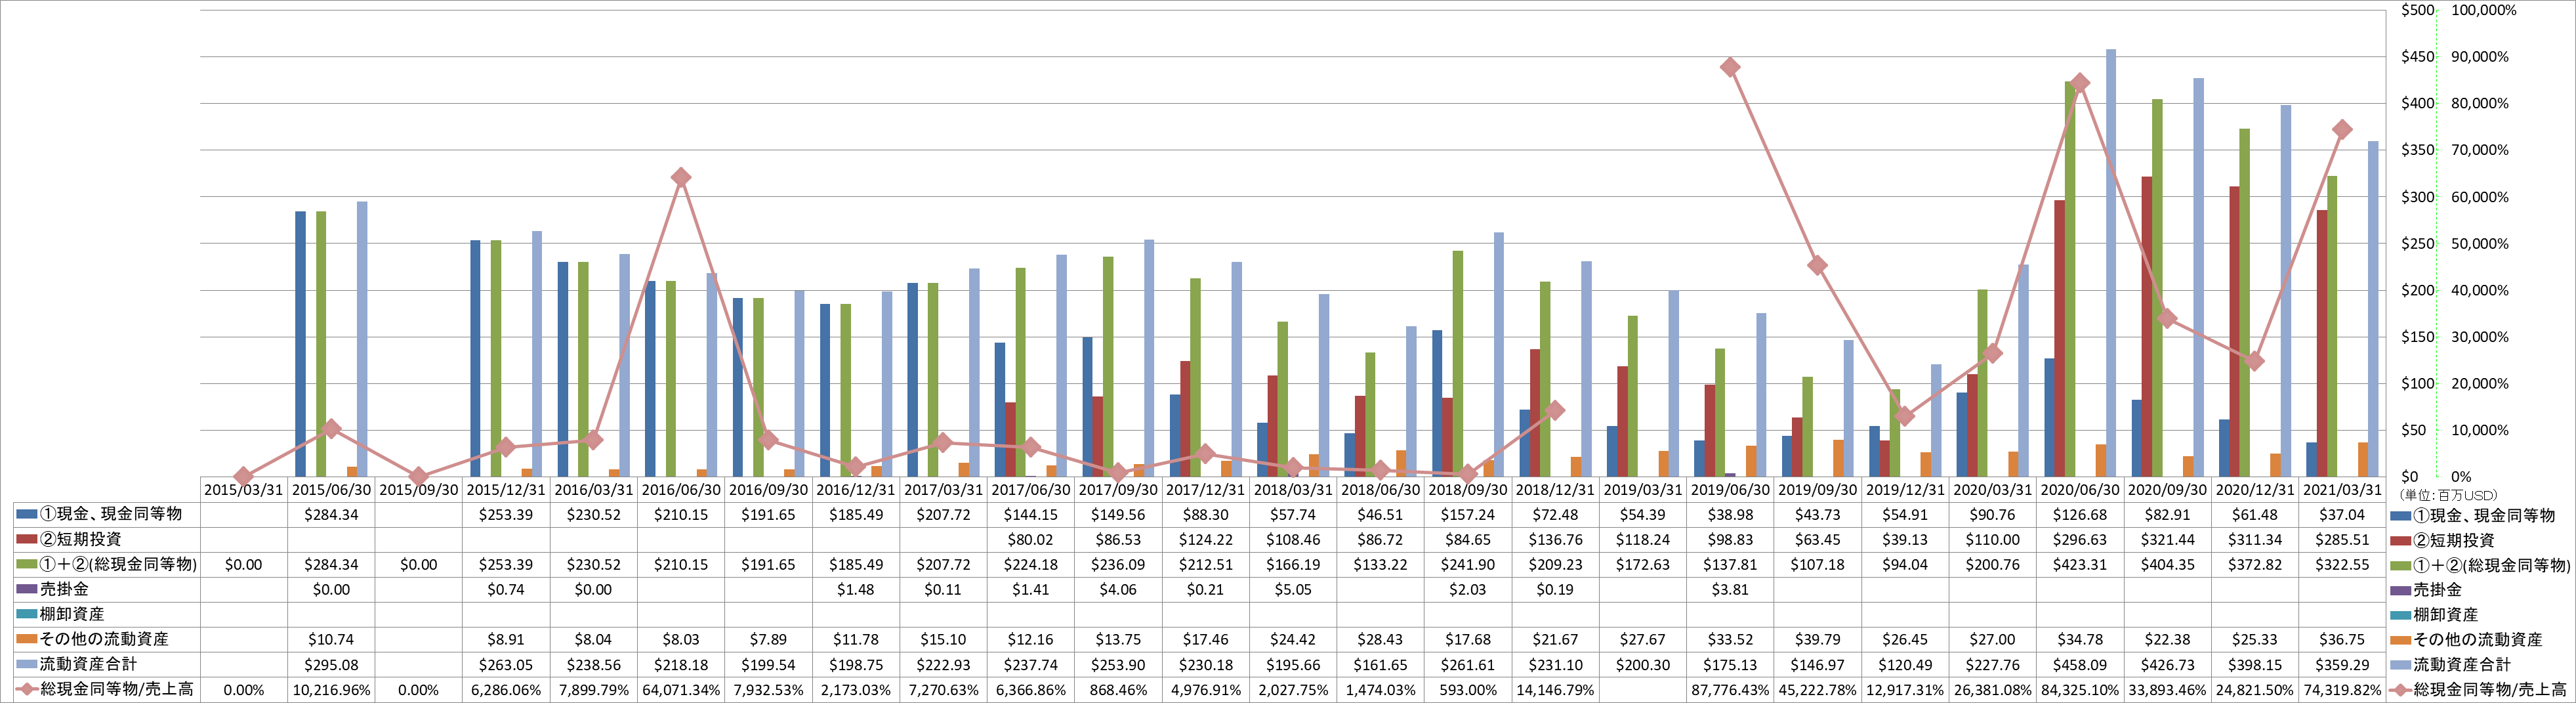2576x703 pixels.
Task: Click orange swatch beside right-legend その他の流動資産
Action: click(2400, 640)
